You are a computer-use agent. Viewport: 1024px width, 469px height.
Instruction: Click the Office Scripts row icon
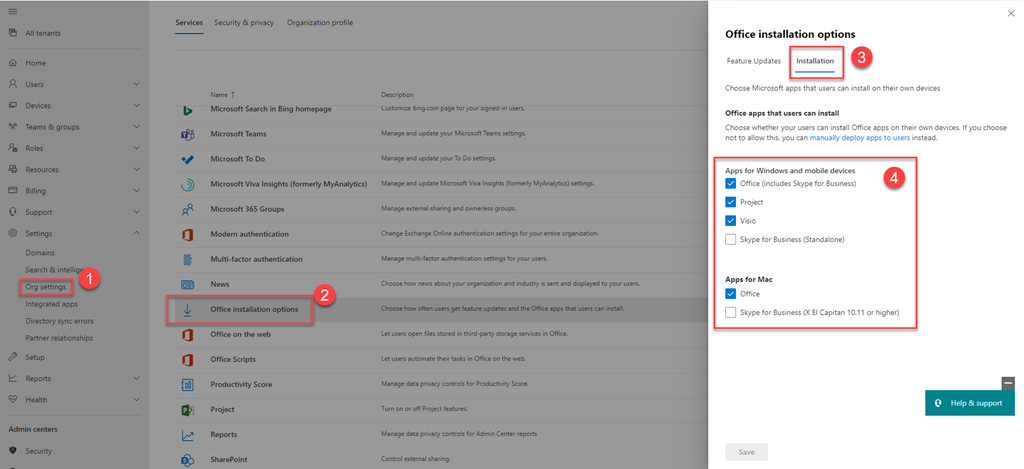tap(187, 359)
